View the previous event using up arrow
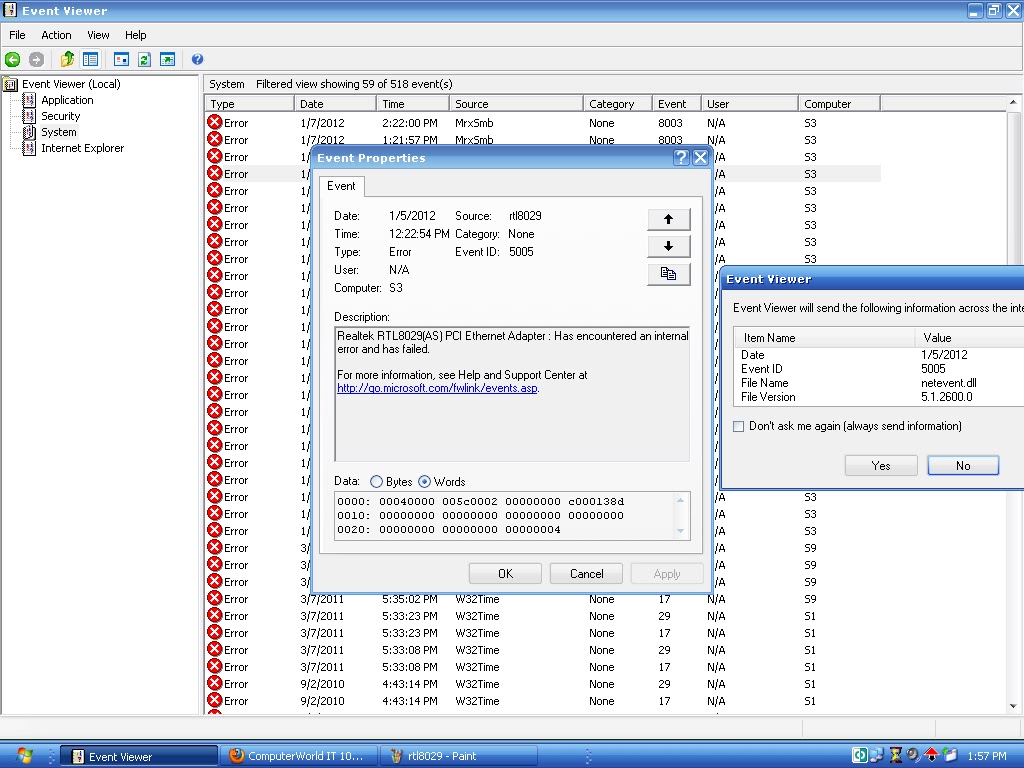Image resolution: width=1024 pixels, height=768 pixels. pyautogui.click(x=668, y=219)
